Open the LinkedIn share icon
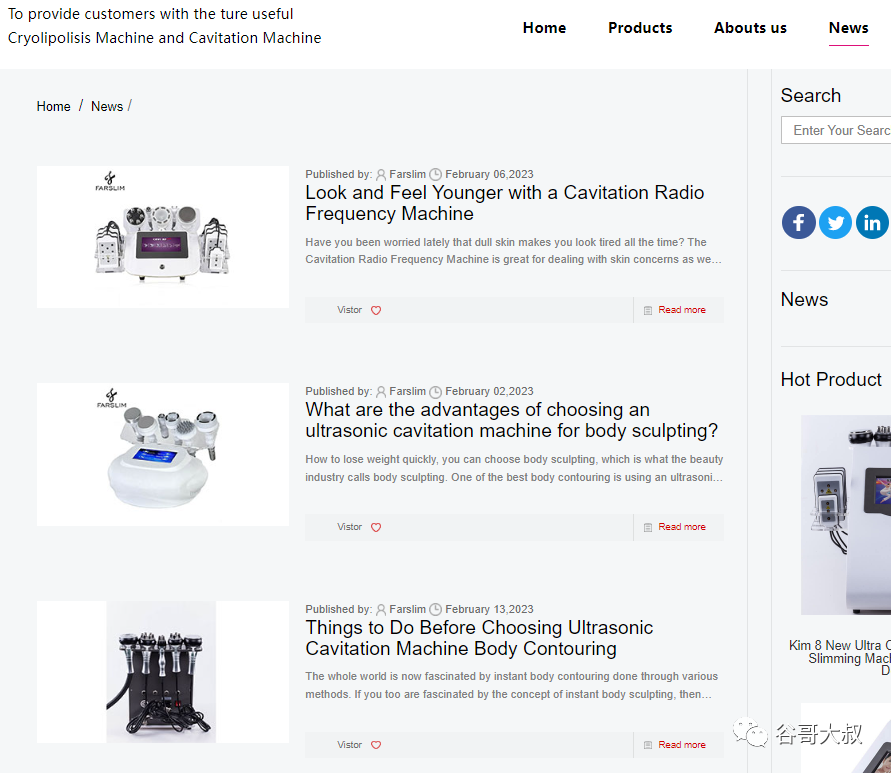 pyautogui.click(x=872, y=222)
